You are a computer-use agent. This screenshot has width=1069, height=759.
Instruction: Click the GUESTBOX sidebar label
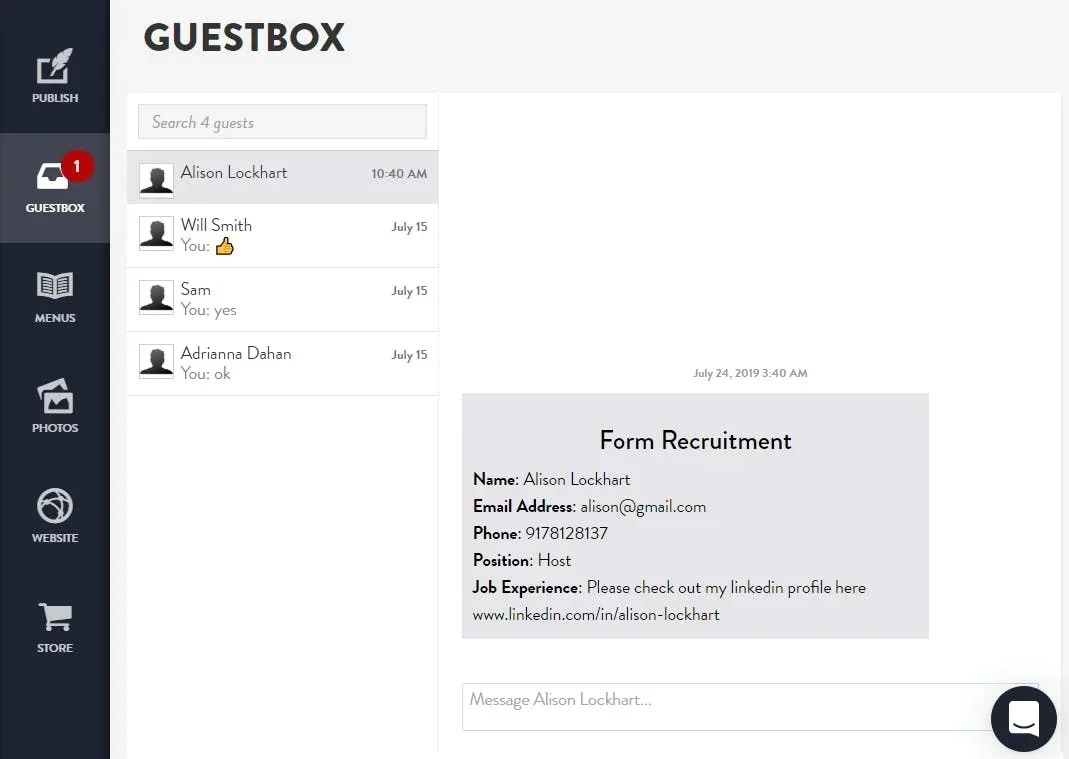pos(55,208)
